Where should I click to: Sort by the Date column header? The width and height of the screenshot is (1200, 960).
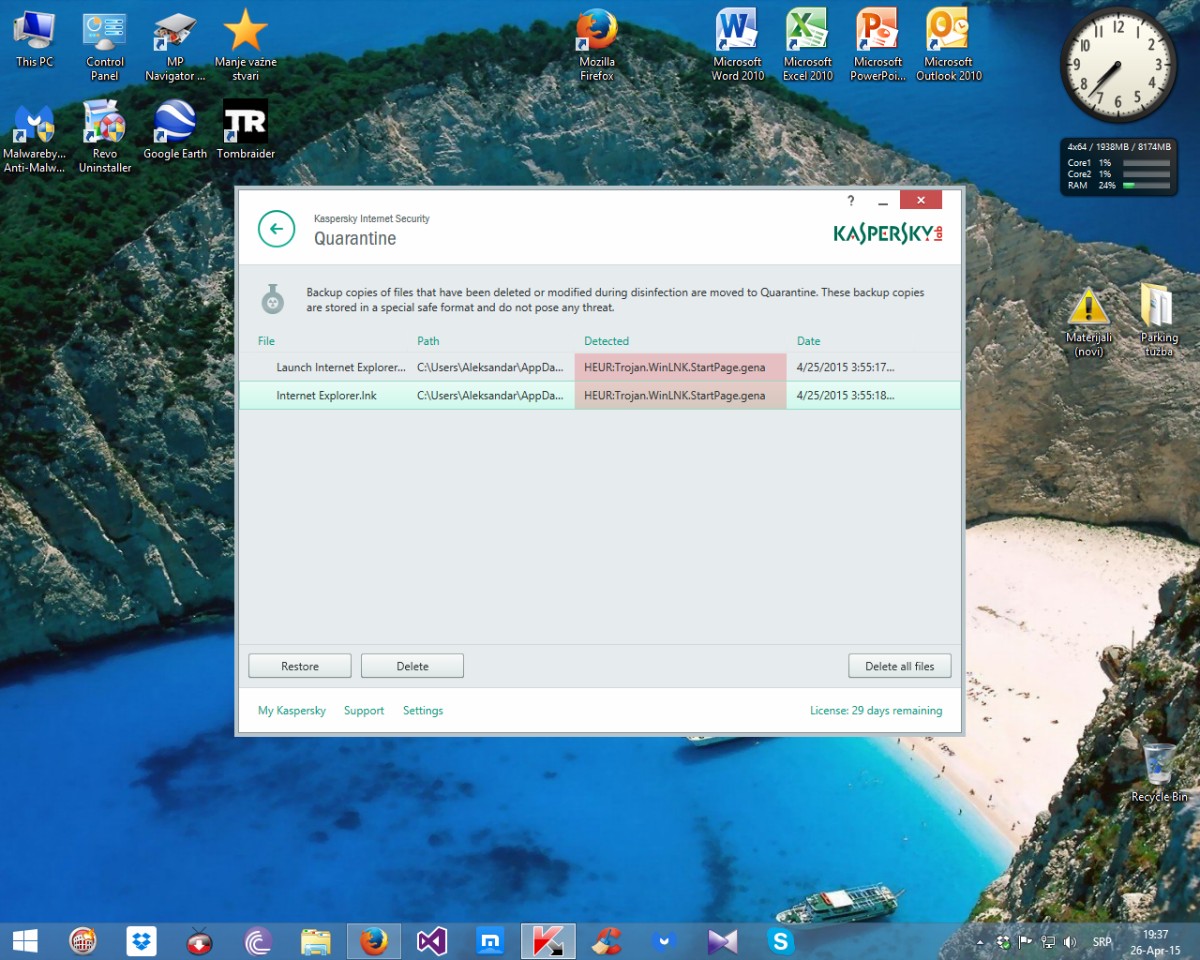[808, 341]
